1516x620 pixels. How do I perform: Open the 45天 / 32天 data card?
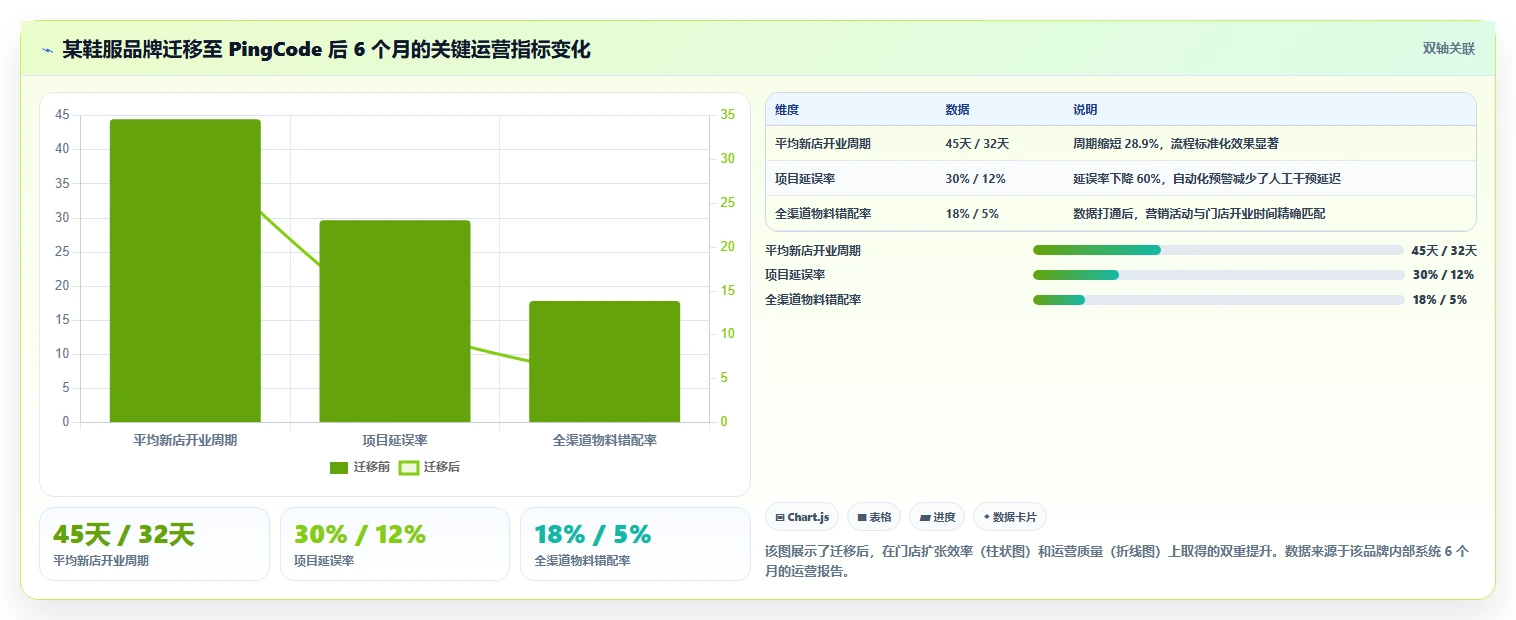pos(154,544)
